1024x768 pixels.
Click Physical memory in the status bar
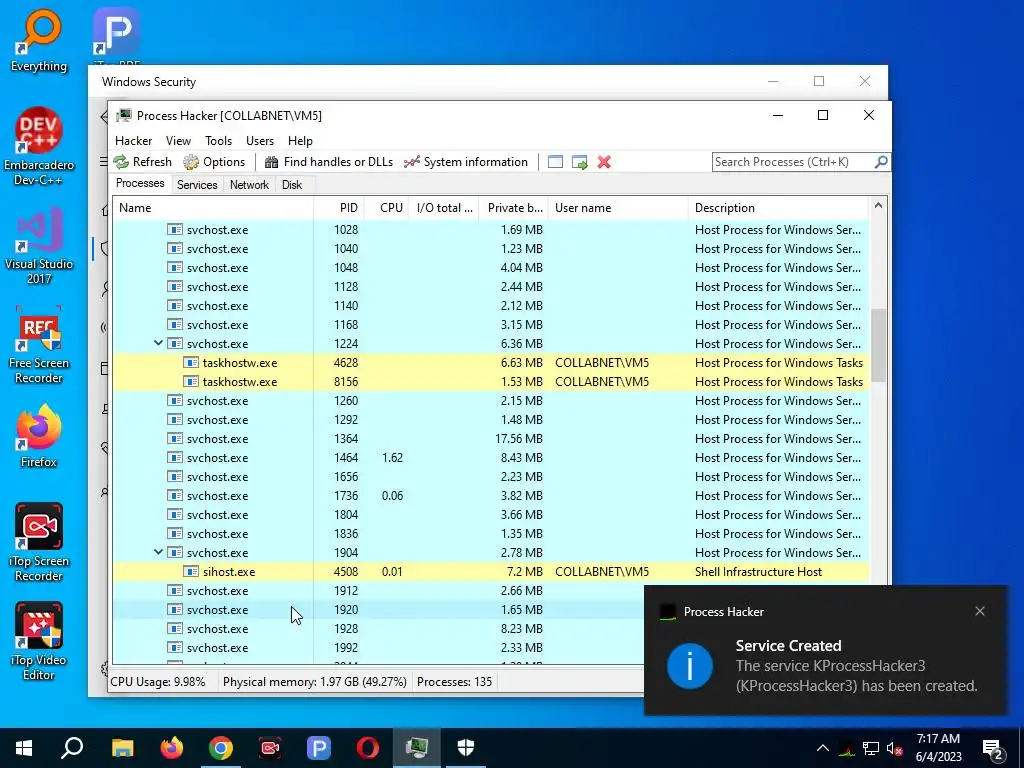(314, 682)
